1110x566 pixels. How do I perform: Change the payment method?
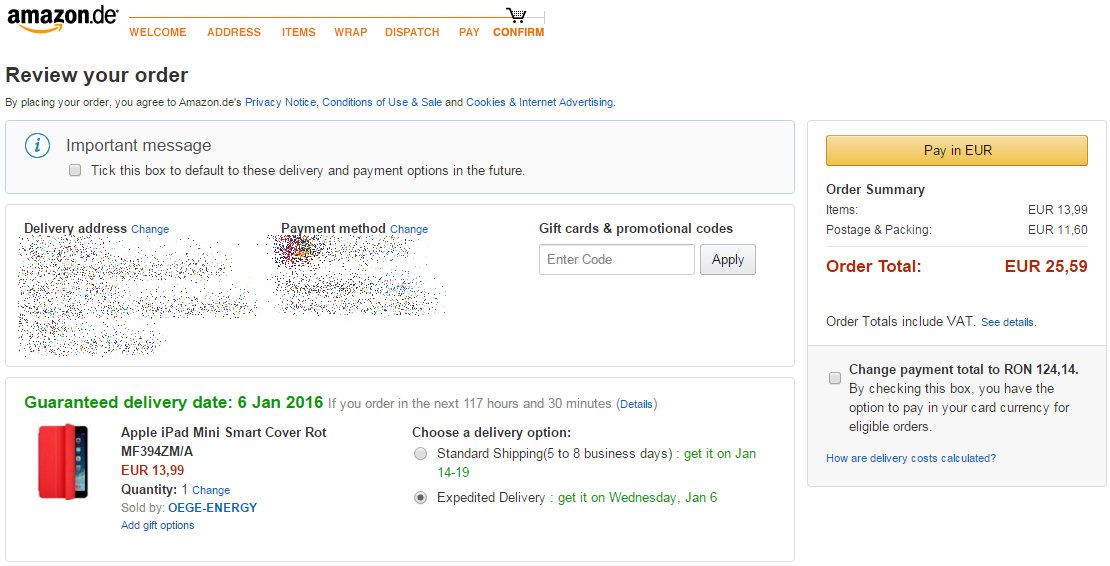coord(409,229)
